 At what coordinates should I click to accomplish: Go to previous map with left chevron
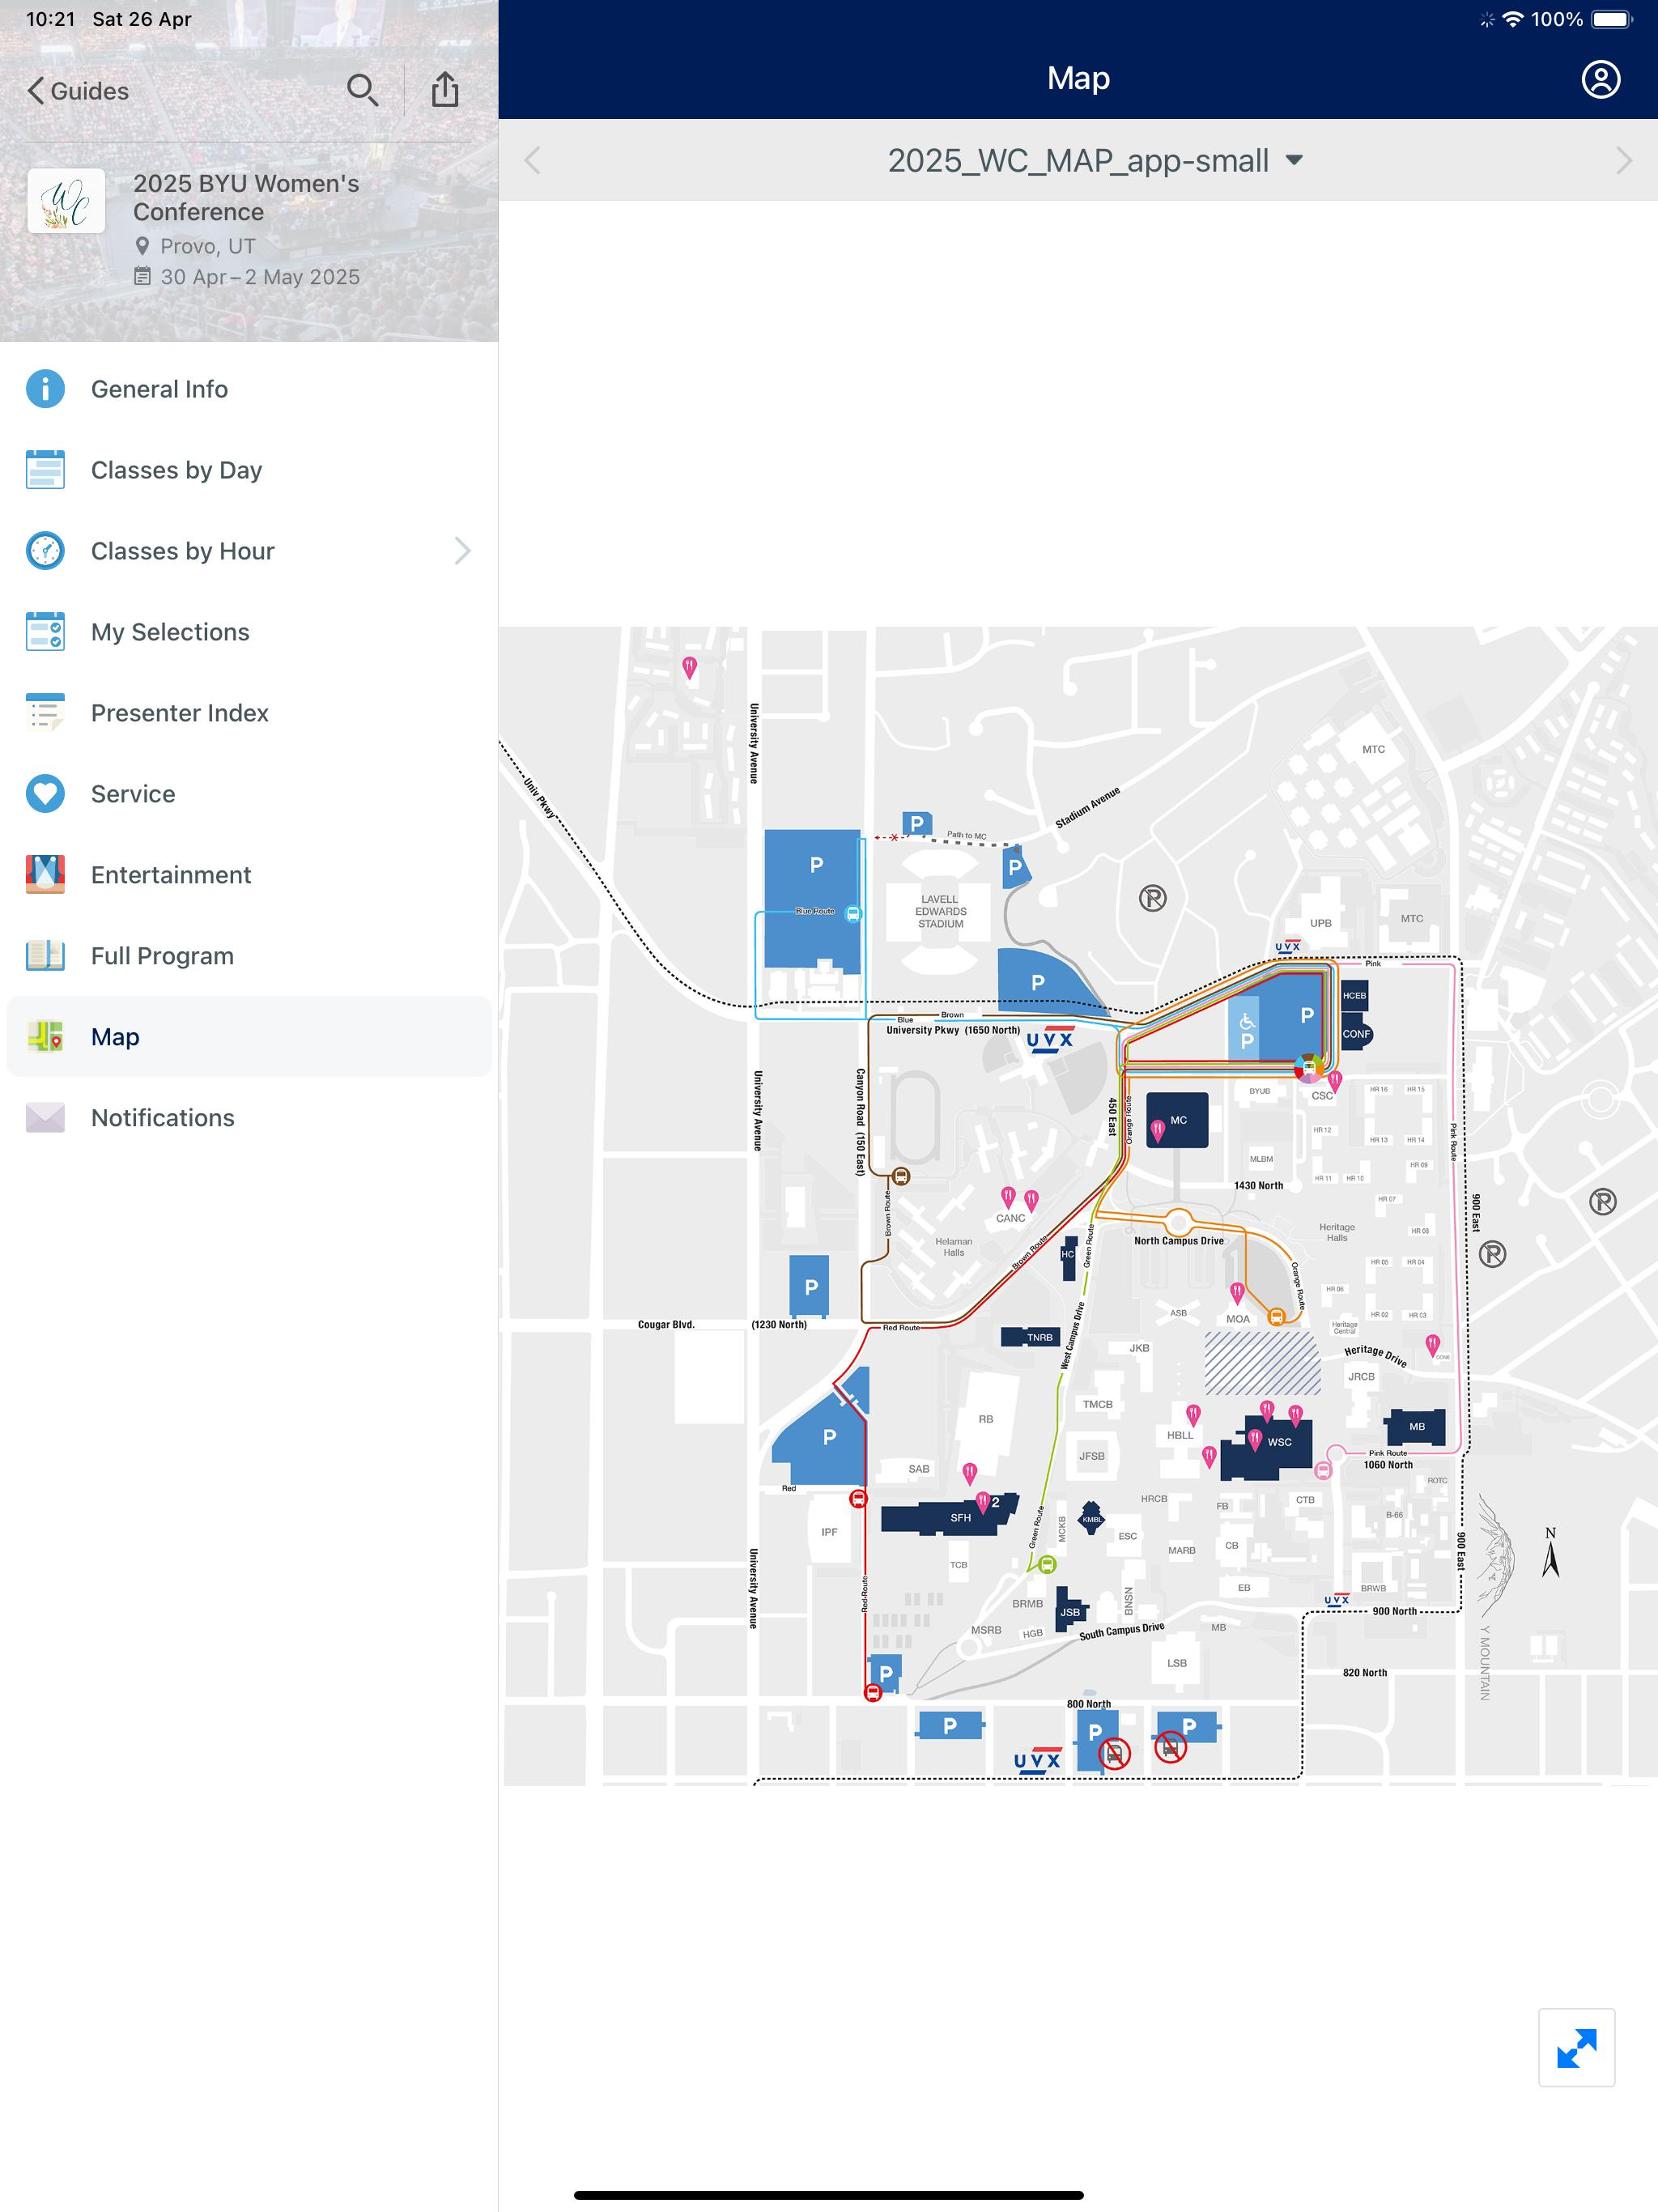pos(533,160)
